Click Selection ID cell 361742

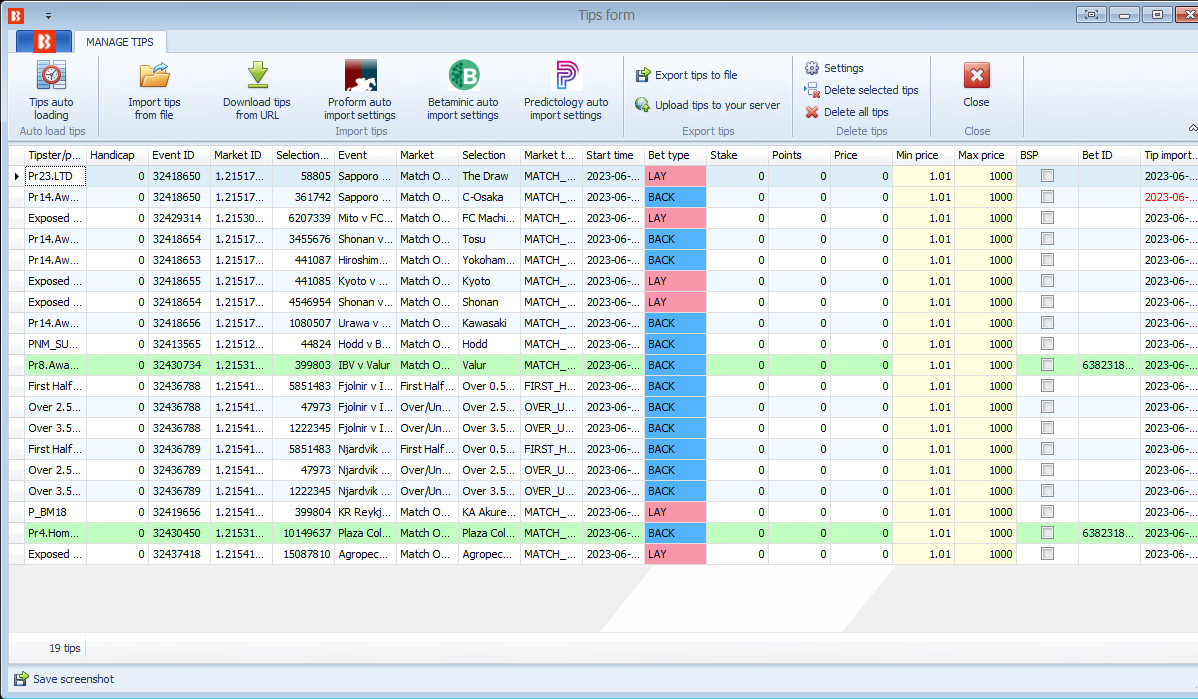pos(303,197)
